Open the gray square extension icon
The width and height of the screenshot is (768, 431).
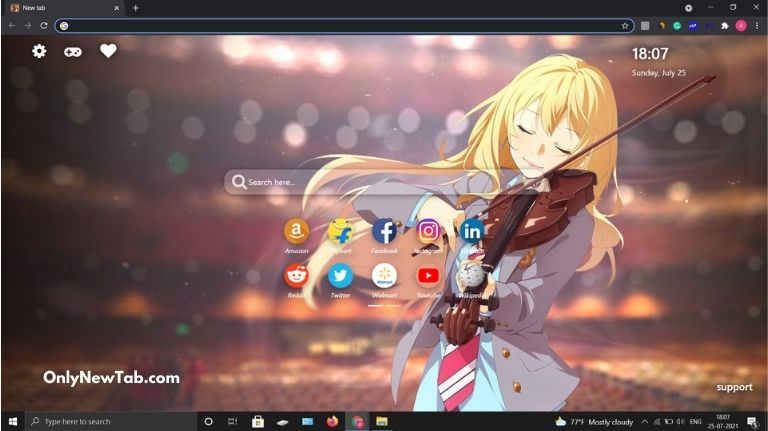[645, 25]
